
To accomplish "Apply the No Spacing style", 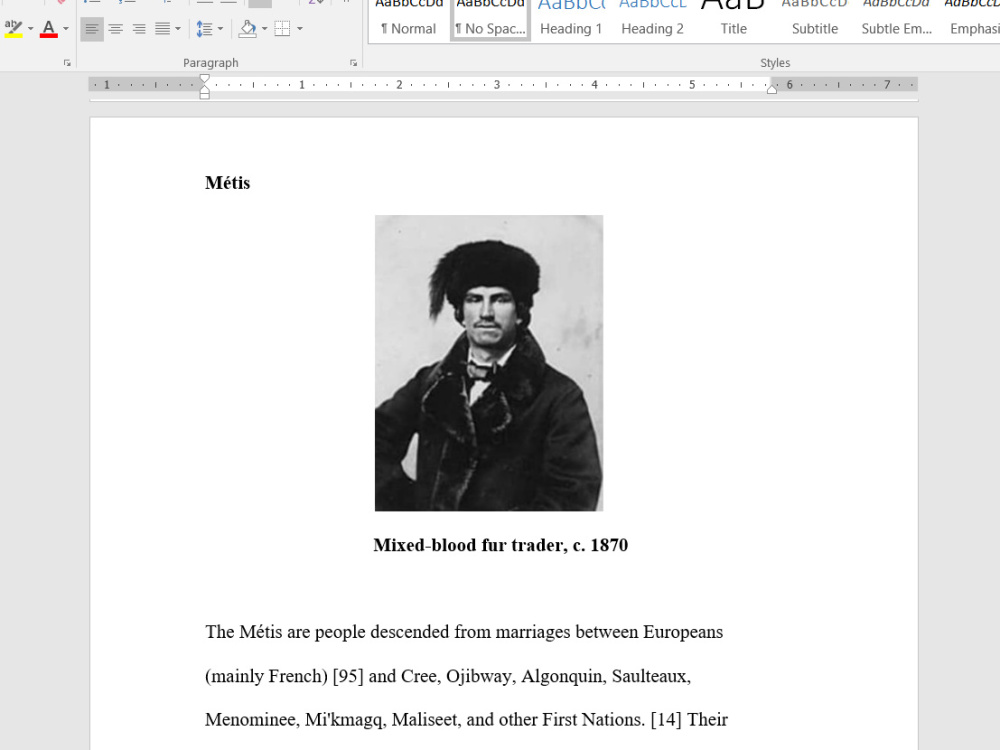I will coord(490,19).
